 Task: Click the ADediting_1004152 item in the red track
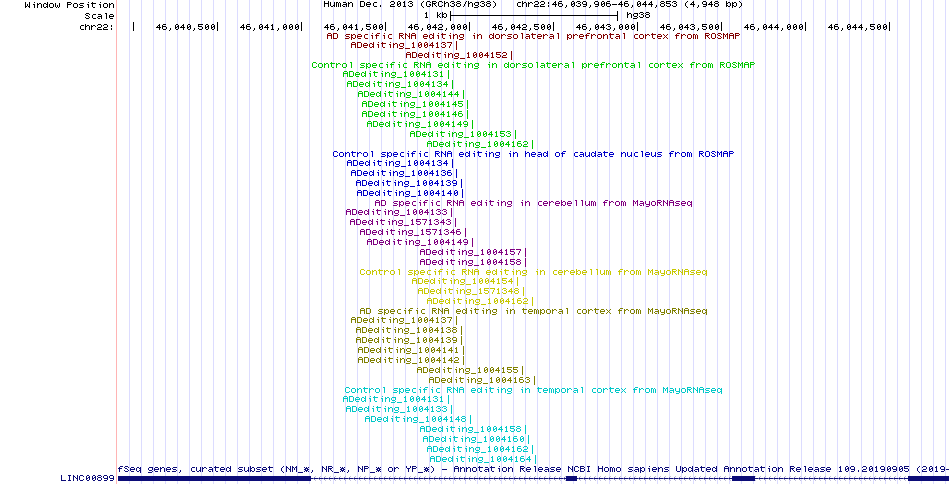coord(458,55)
